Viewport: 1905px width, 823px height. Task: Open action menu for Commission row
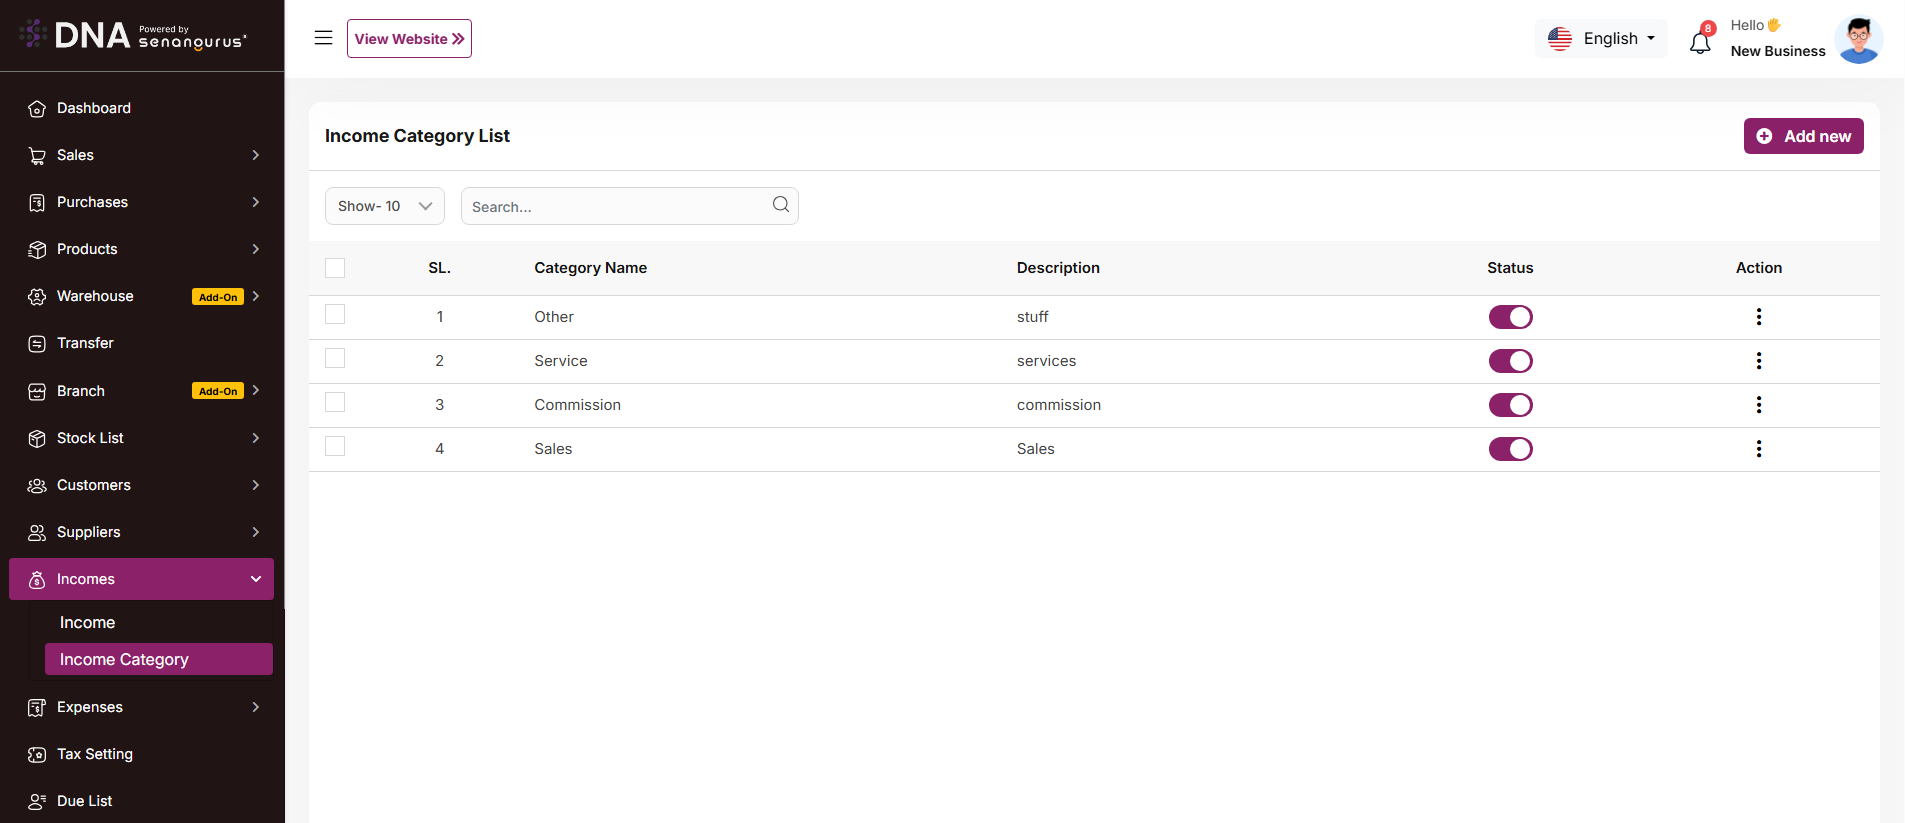(1758, 405)
